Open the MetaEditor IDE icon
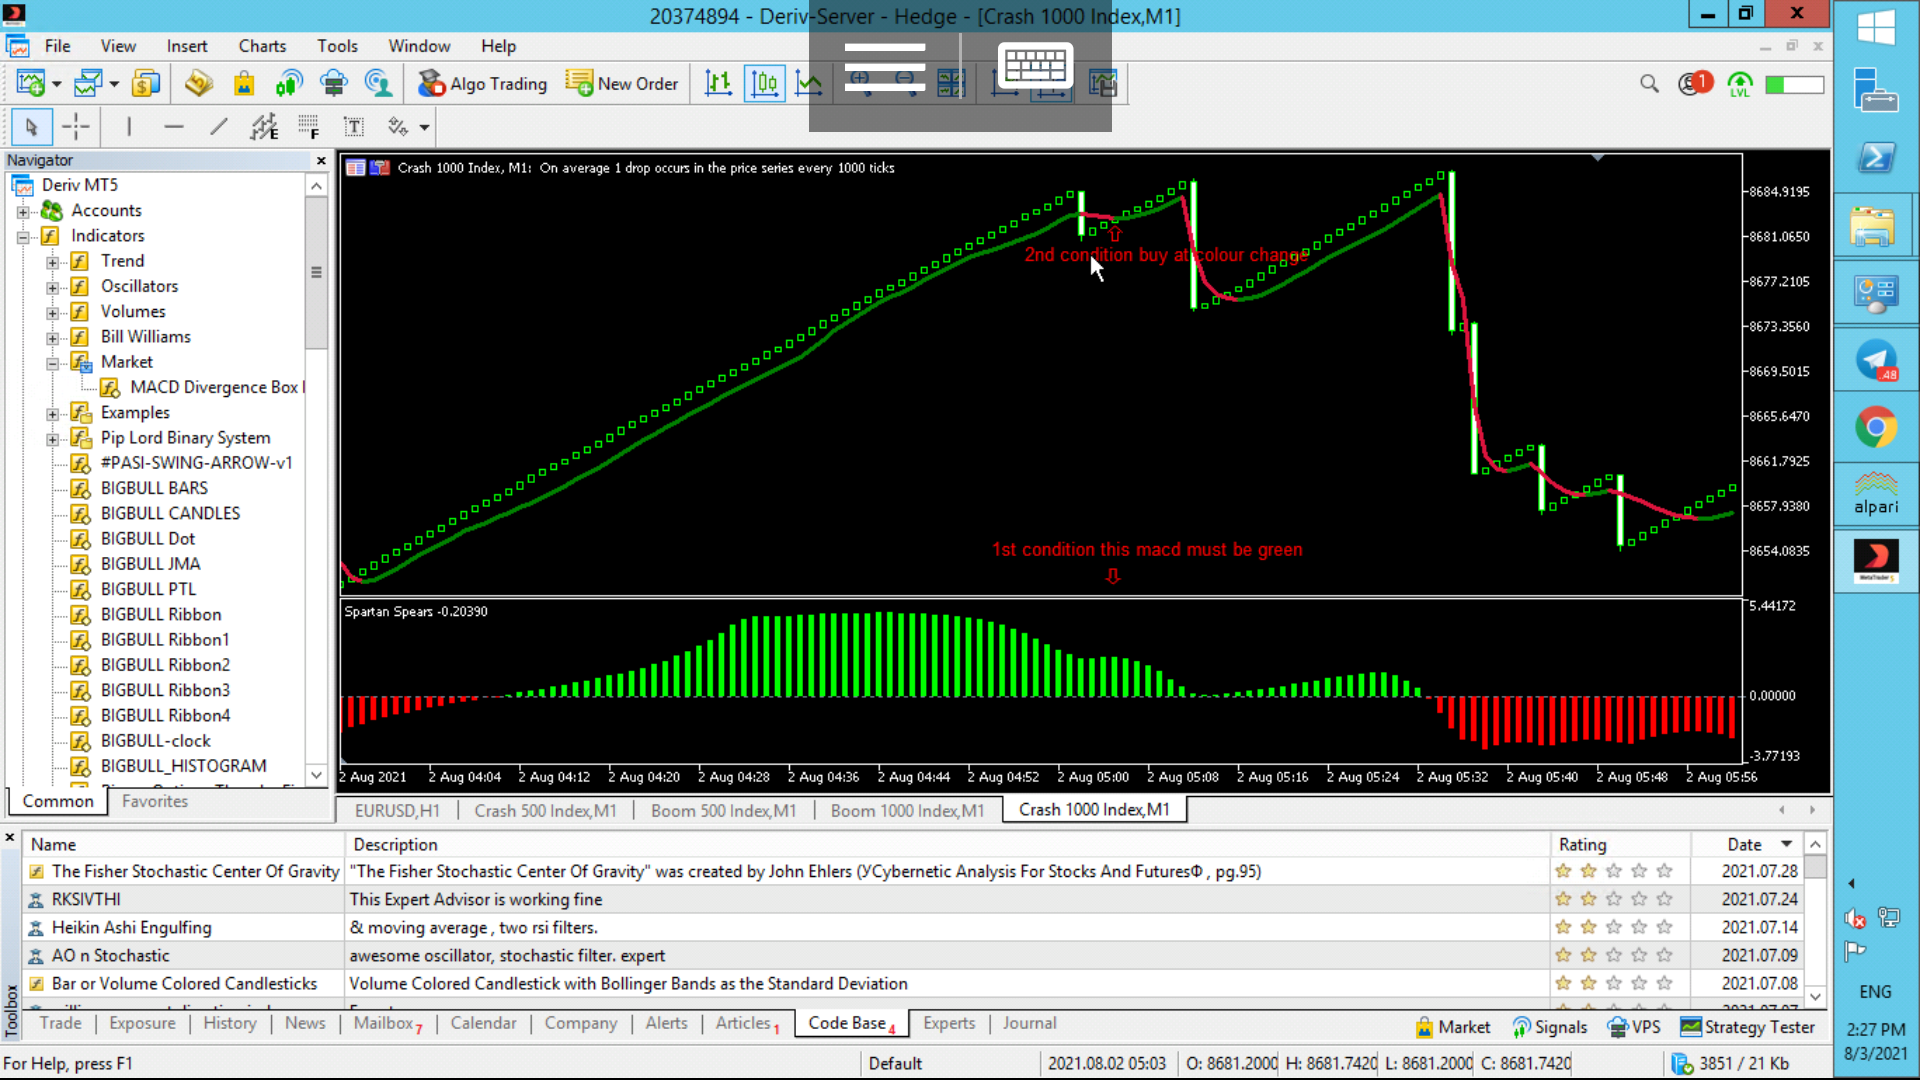Image resolution: width=1920 pixels, height=1080 pixels. (x=198, y=84)
